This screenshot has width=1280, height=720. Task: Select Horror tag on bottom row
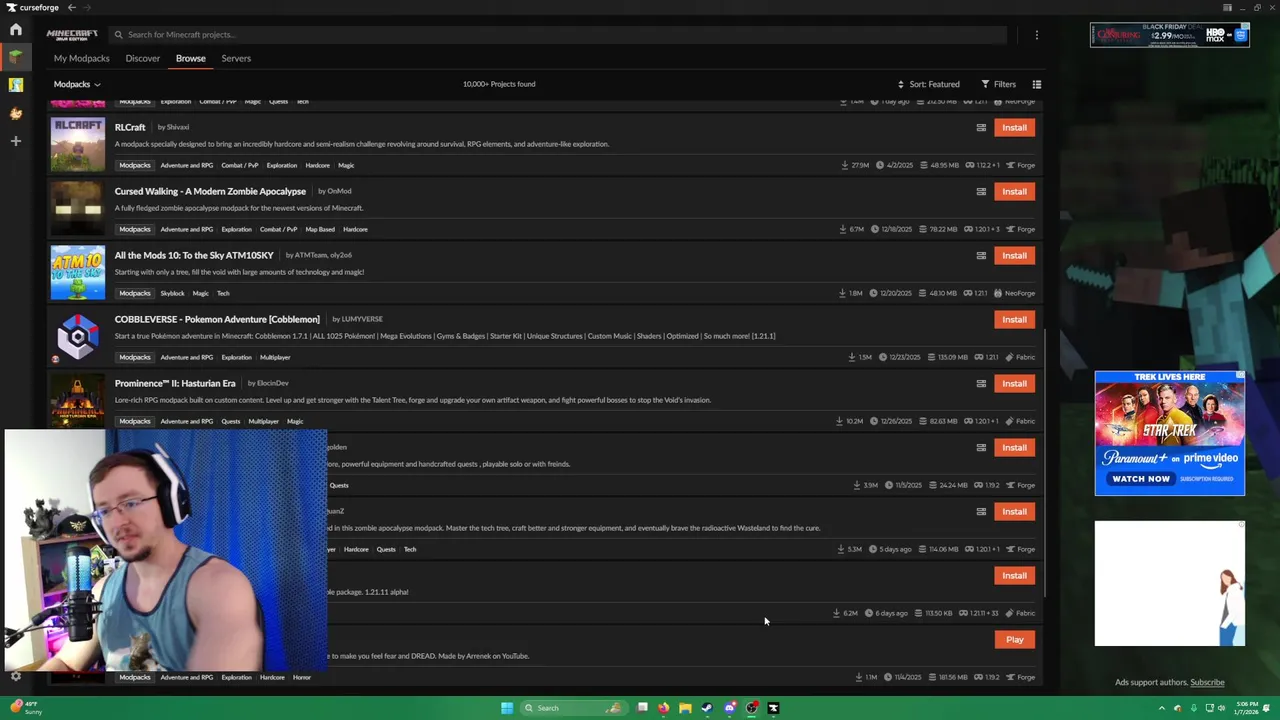(302, 677)
